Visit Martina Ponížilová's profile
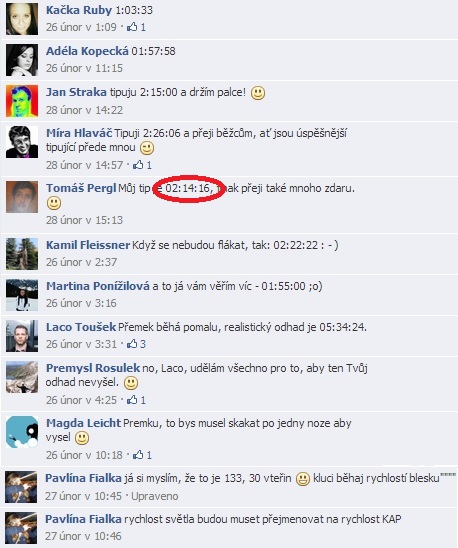458x548 pixels. (98, 286)
